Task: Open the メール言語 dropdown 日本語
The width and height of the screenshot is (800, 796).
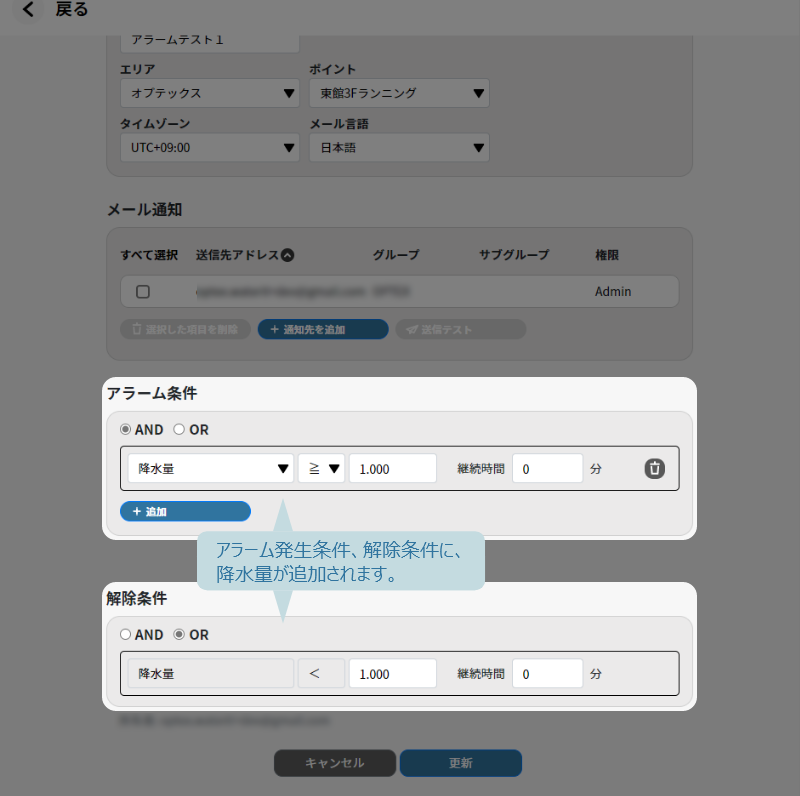Action: pos(399,147)
